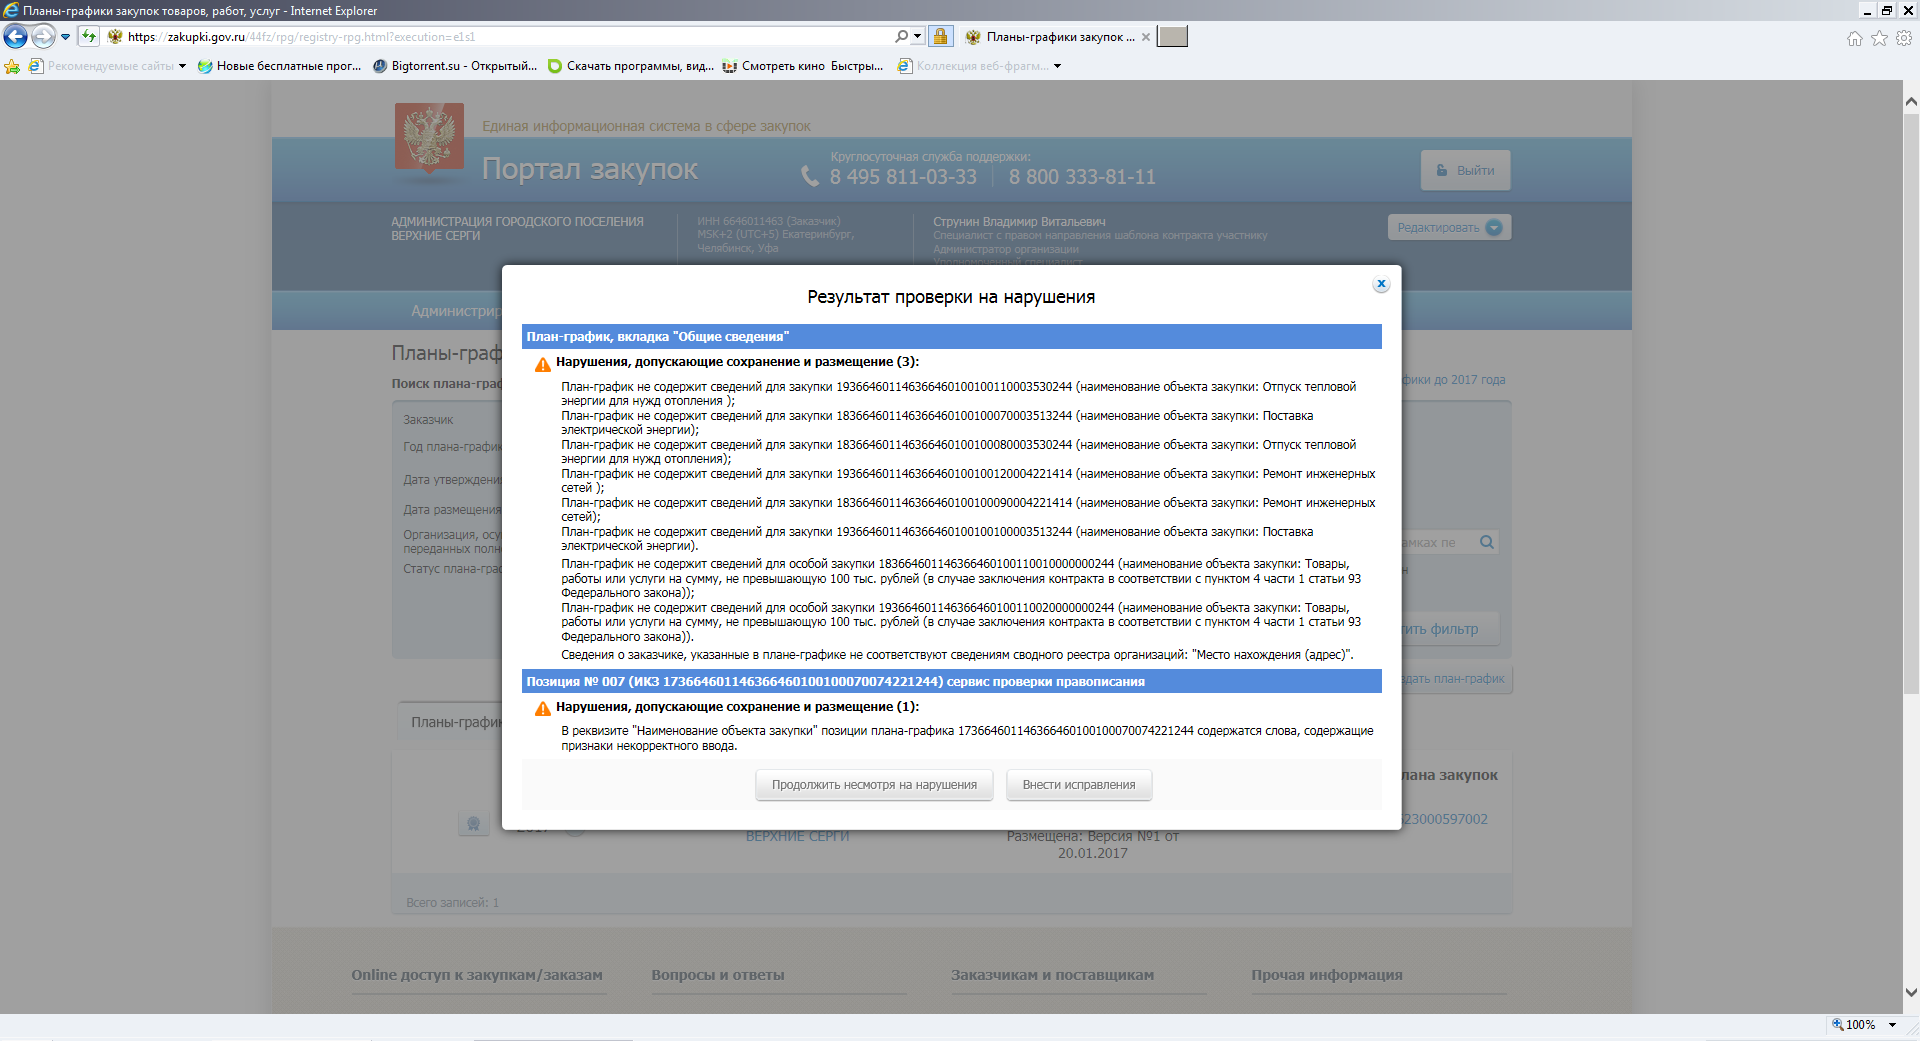Image resolution: width=1920 pixels, height=1041 pixels.
Task: Close the violations check result dialog
Action: (x=1381, y=284)
